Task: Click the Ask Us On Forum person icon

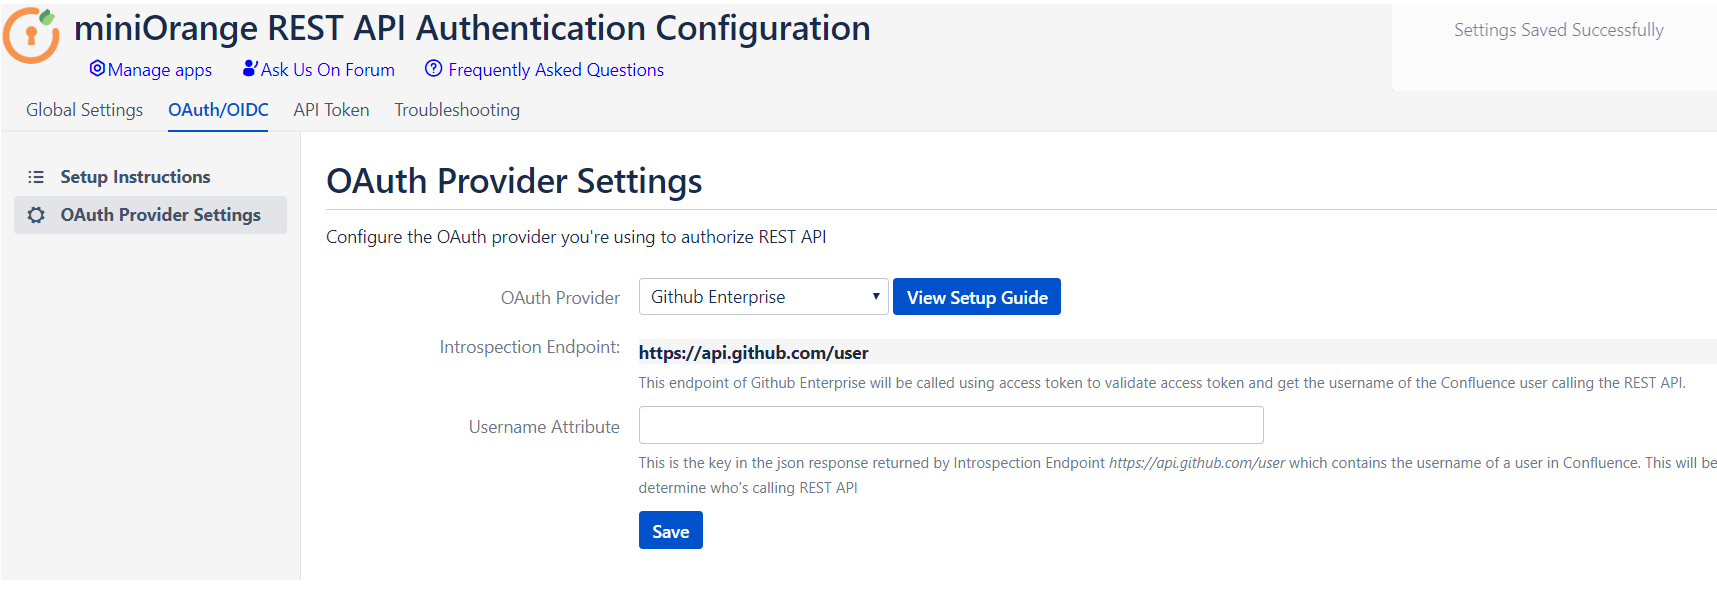Action: pyautogui.click(x=250, y=68)
